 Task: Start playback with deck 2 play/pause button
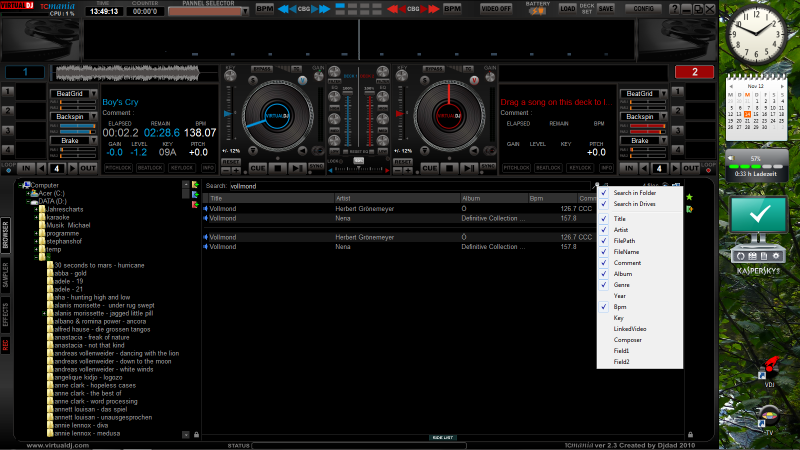pos(468,168)
